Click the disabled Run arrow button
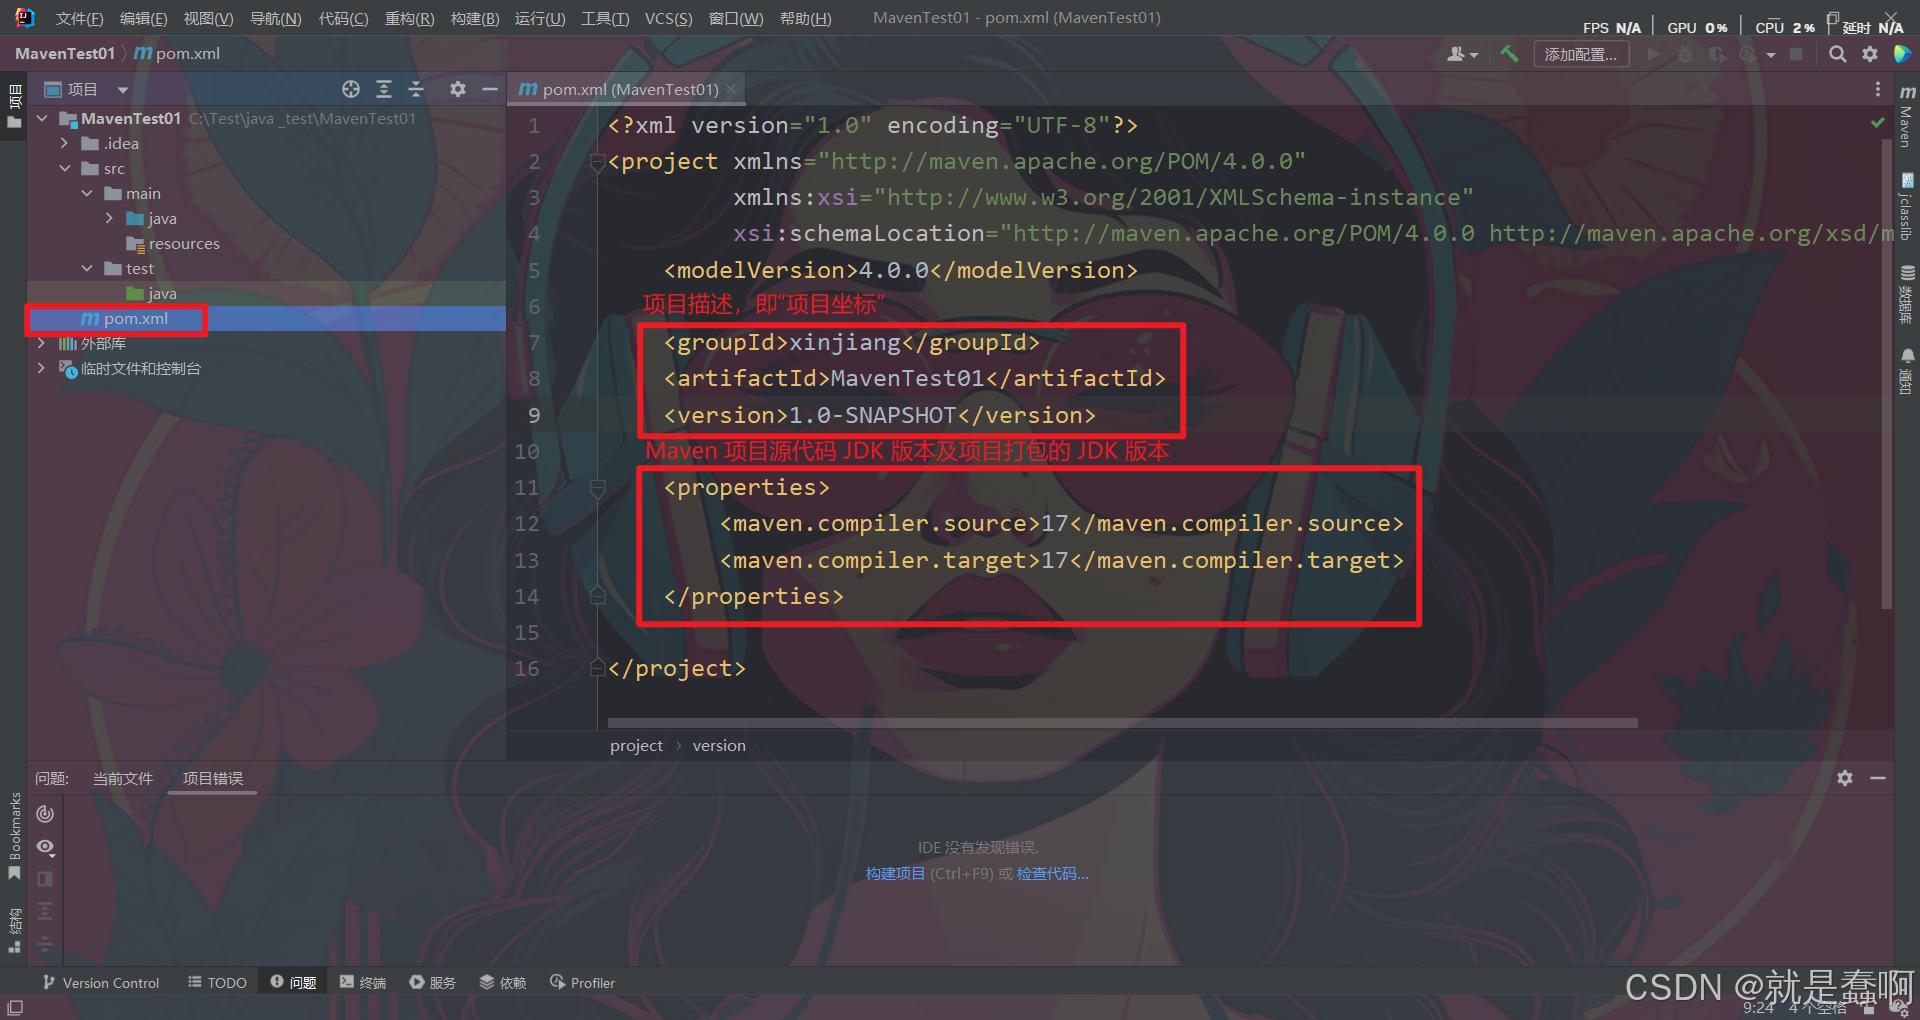1920x1020 pixels. (1653, 54)
